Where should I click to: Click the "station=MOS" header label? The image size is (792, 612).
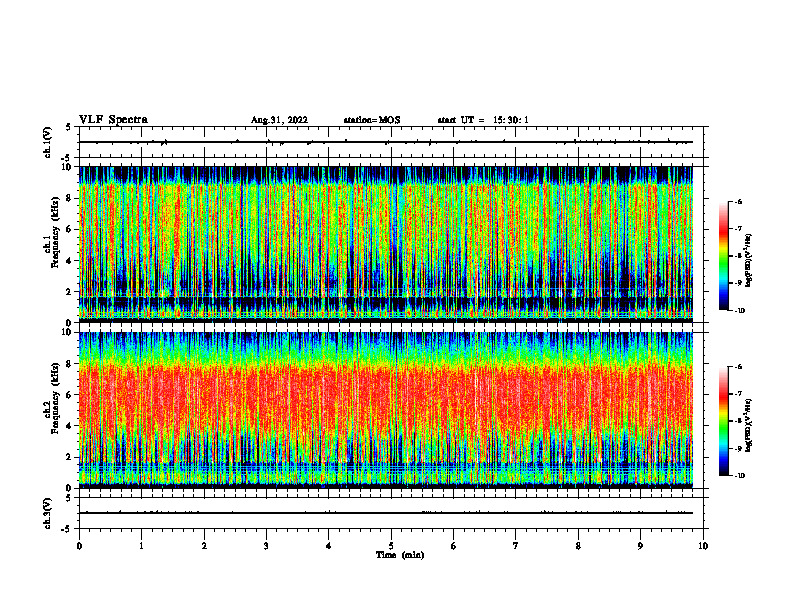click(x=372, y=120)
